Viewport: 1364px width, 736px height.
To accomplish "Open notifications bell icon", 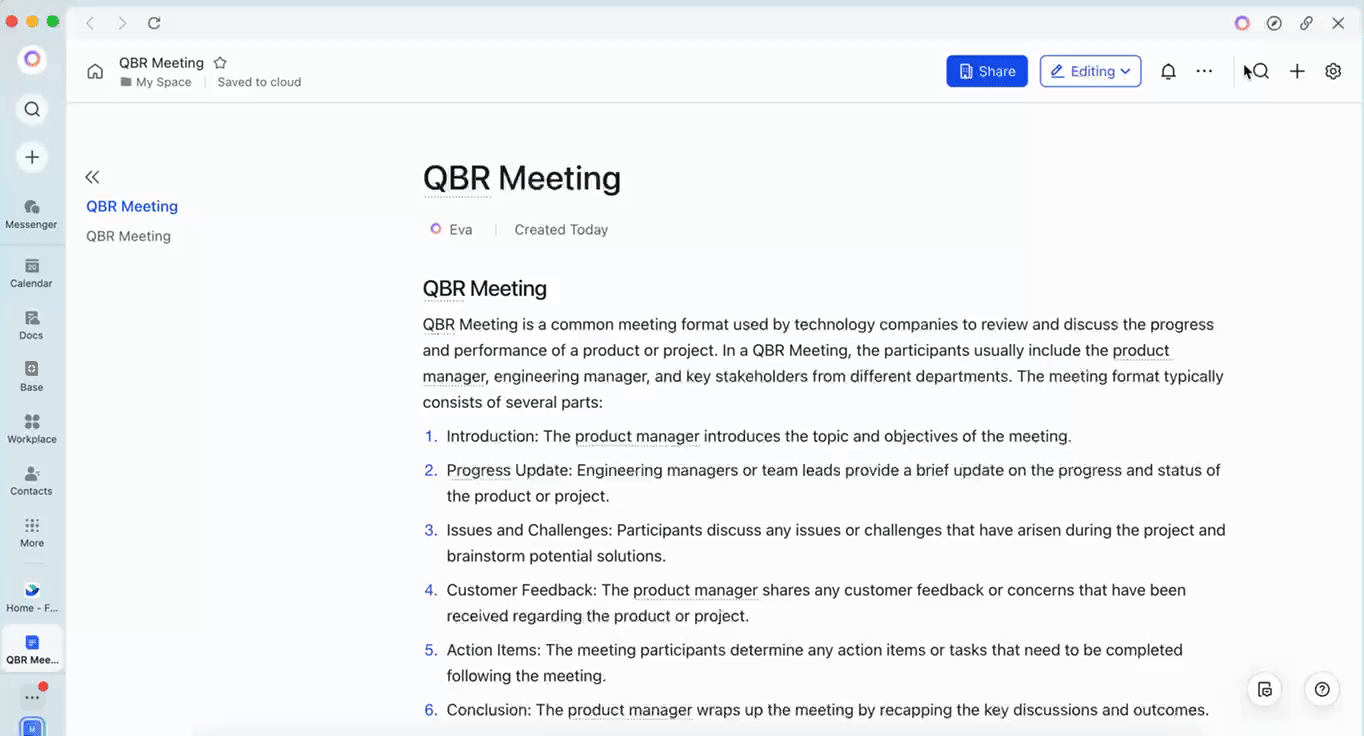I will [x=1168, y=71].
